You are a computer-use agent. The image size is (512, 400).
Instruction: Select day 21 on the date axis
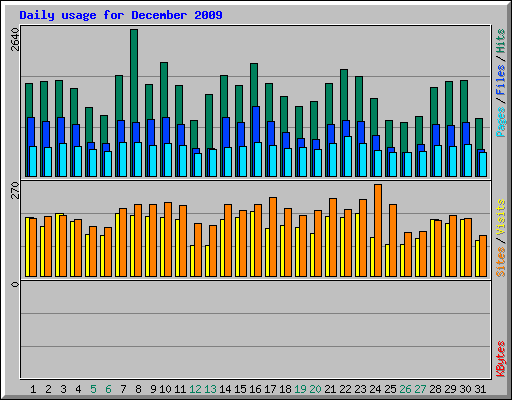pyautogui.click(x=330, y=389)
